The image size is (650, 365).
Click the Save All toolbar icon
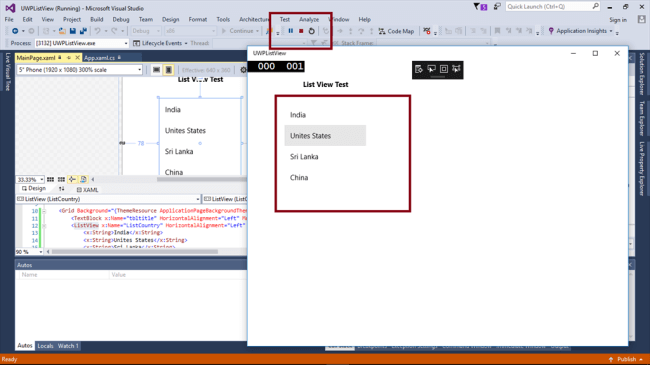[83, 31]
